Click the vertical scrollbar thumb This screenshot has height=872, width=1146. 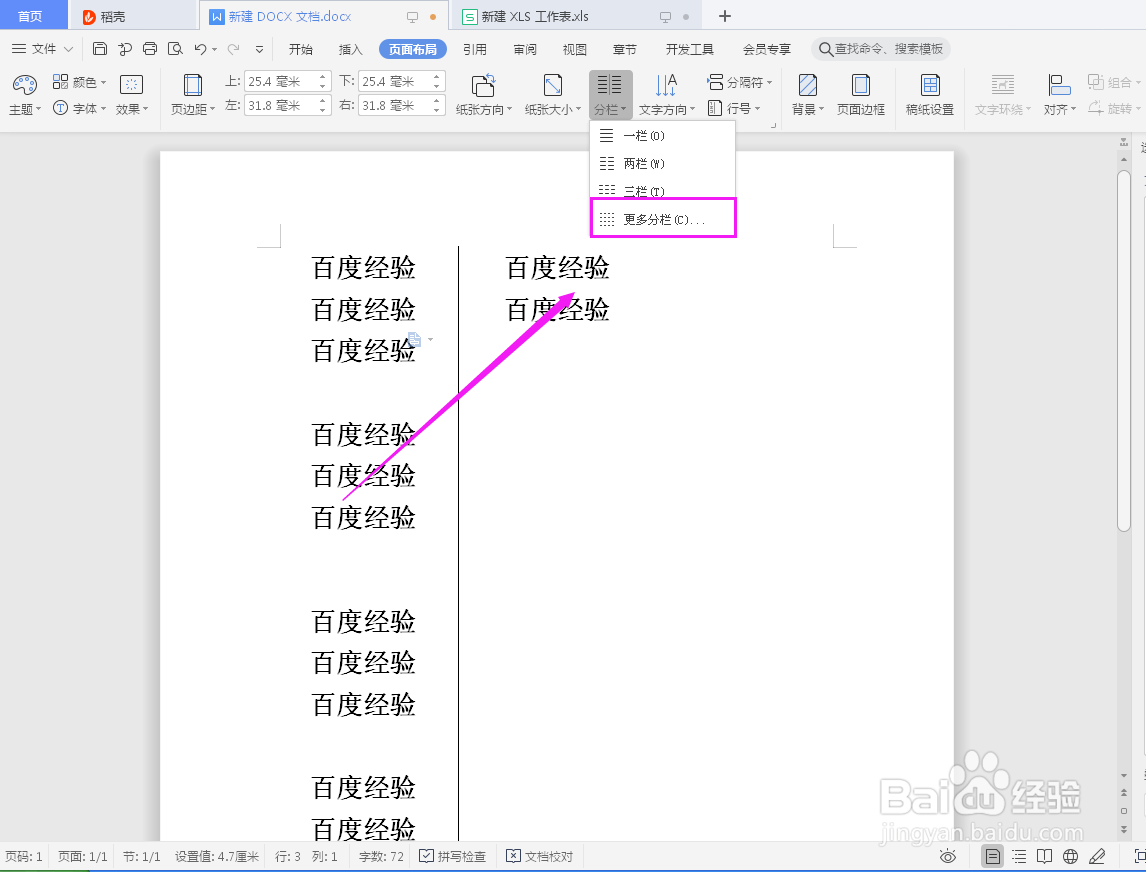(1124, 351)
